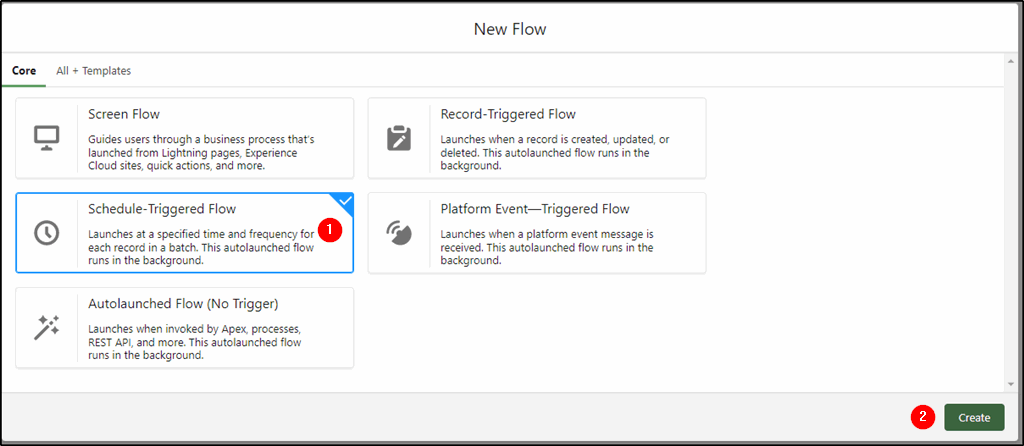Click the Platform Event satellite dish icon

click(399, 232)
